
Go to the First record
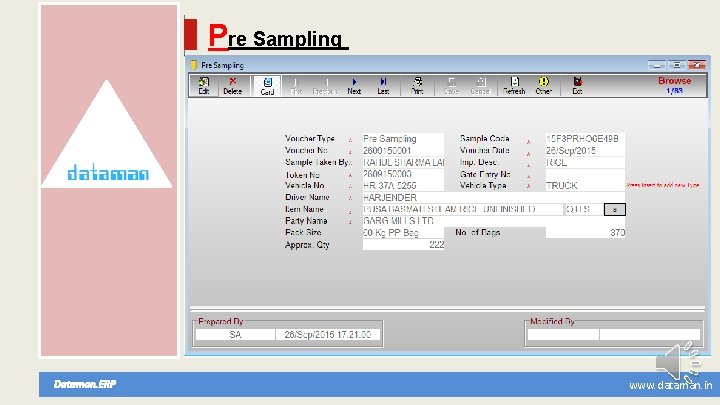(296, 86)
